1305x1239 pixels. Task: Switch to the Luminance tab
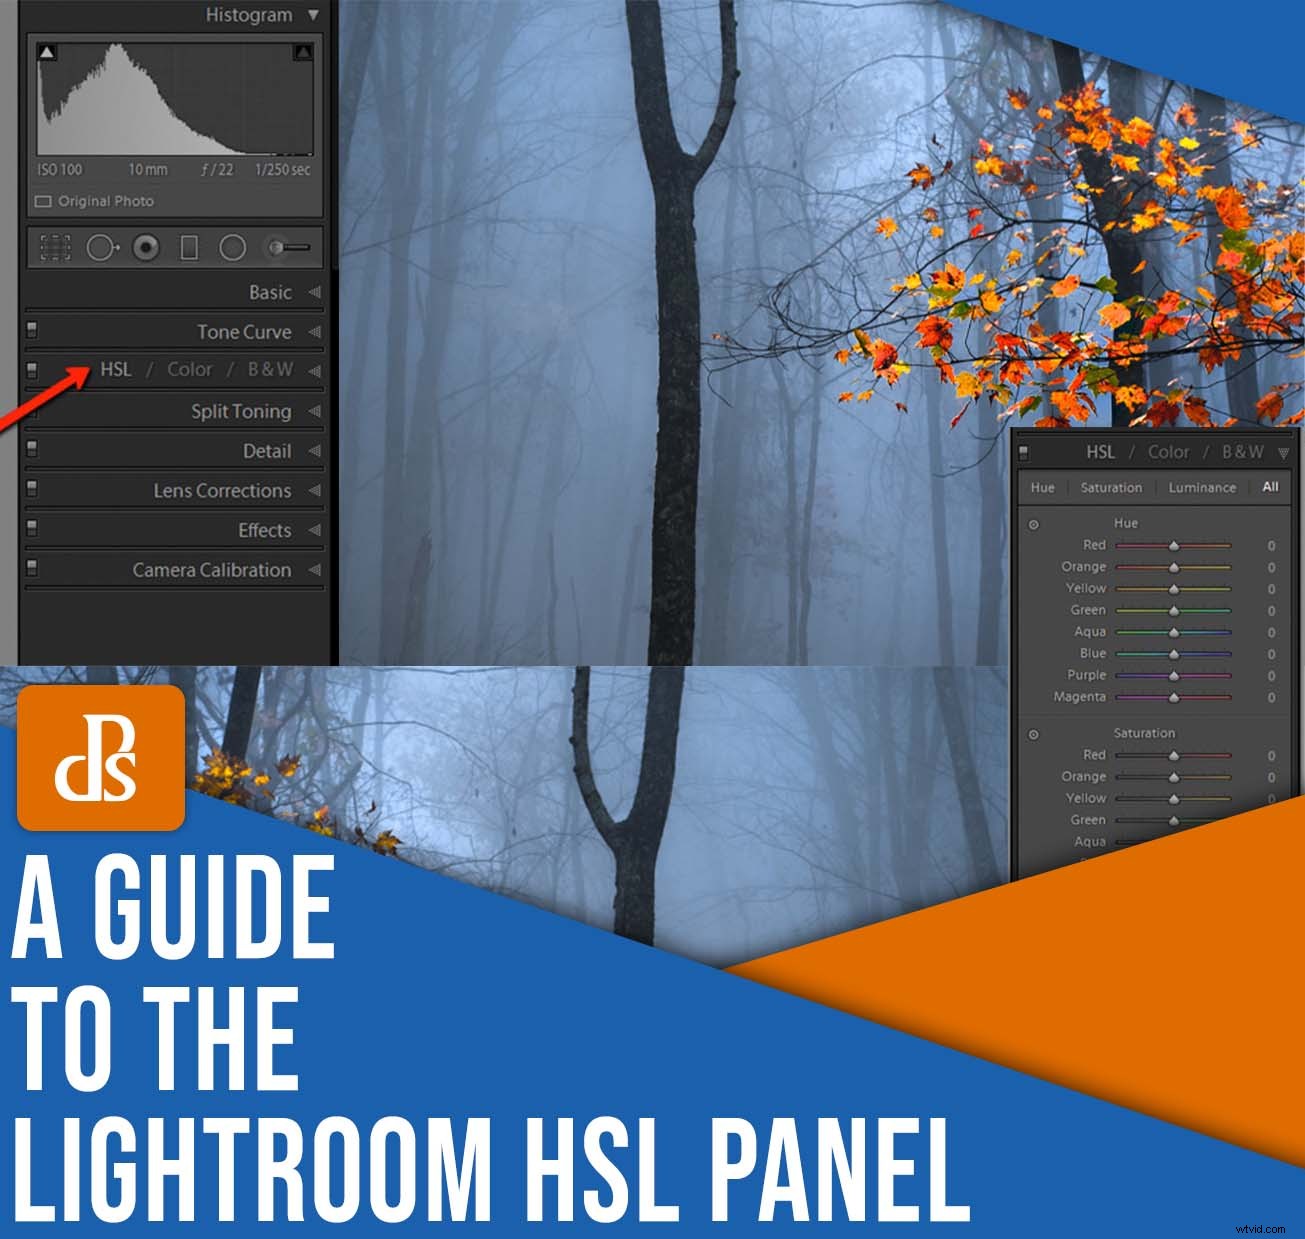(x=1202, y=488)
